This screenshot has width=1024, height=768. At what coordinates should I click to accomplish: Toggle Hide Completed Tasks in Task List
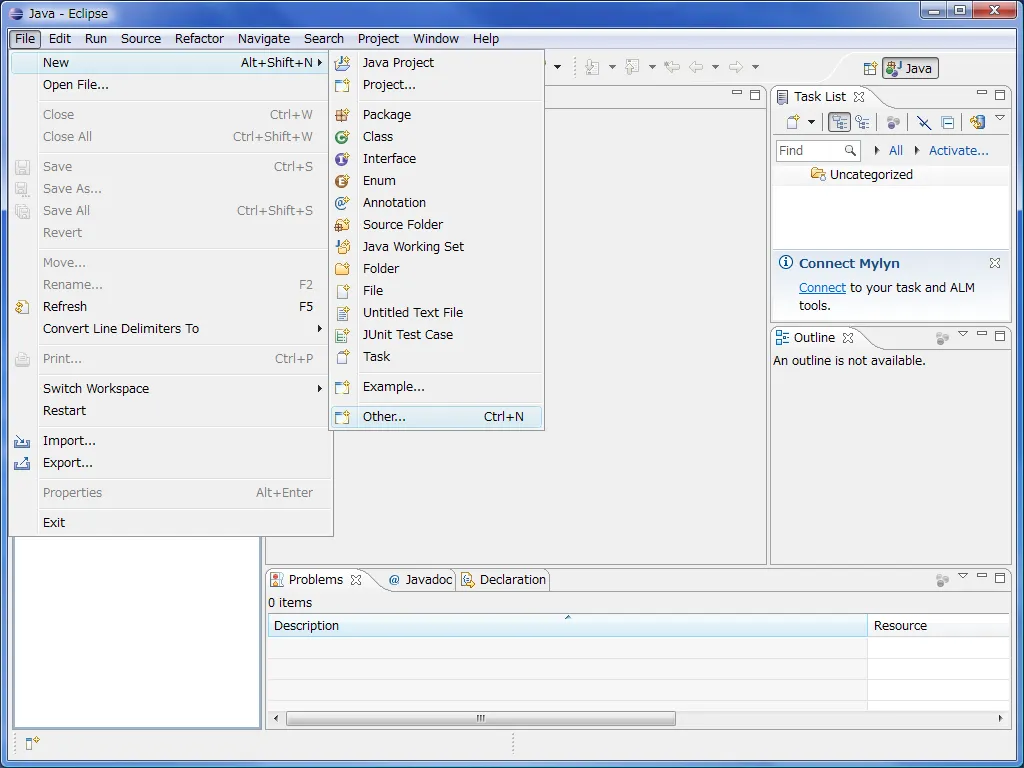[x=923, y=122]
